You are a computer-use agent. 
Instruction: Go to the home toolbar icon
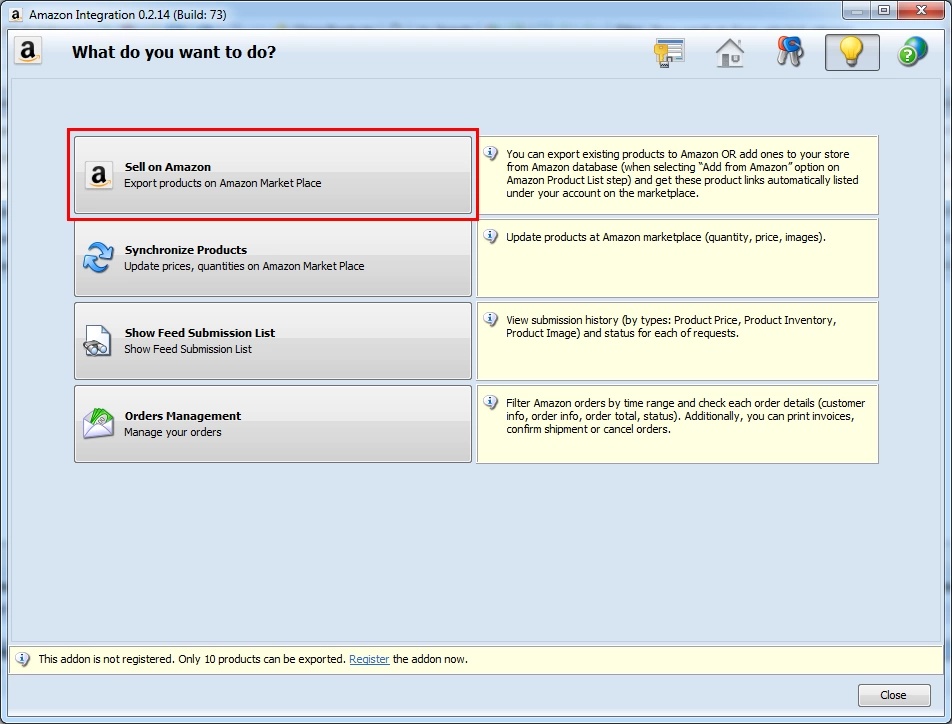730,52
